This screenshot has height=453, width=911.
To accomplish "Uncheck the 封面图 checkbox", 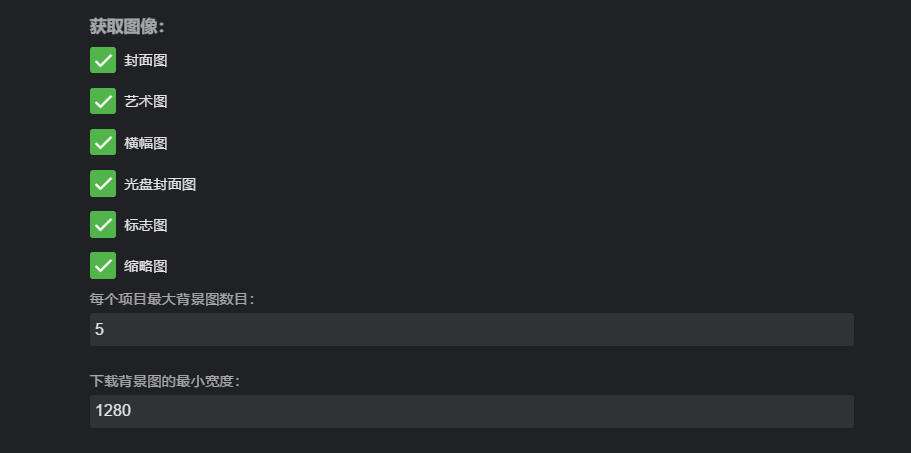I will (103, 60).
